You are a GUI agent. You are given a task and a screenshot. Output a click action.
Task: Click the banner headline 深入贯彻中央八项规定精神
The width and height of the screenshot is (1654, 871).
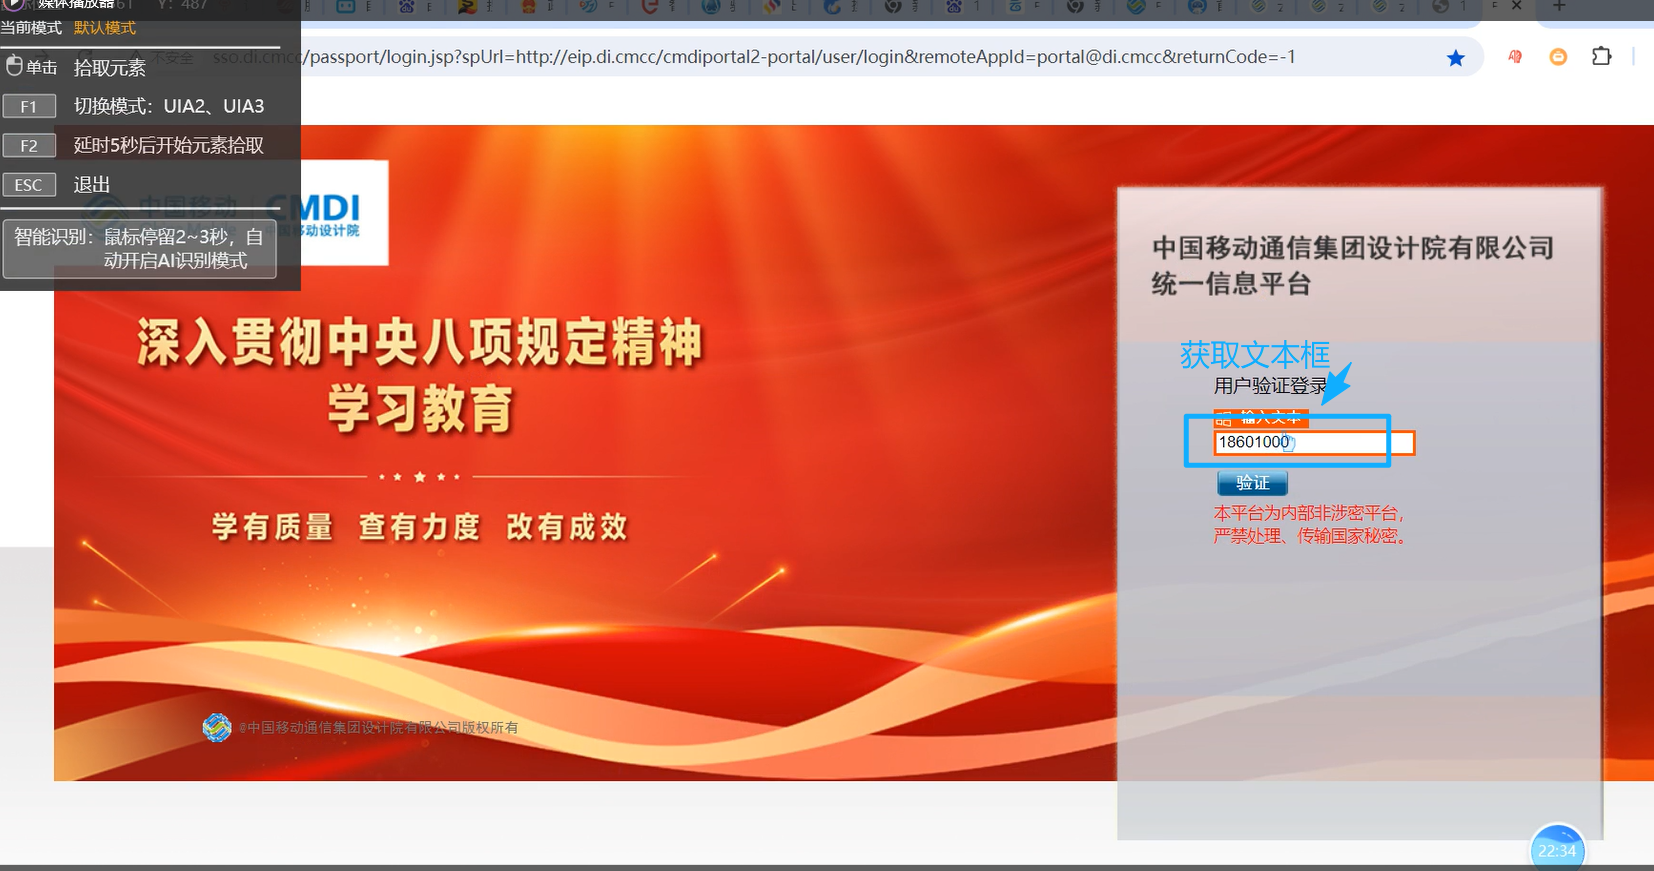click(420, 342)
